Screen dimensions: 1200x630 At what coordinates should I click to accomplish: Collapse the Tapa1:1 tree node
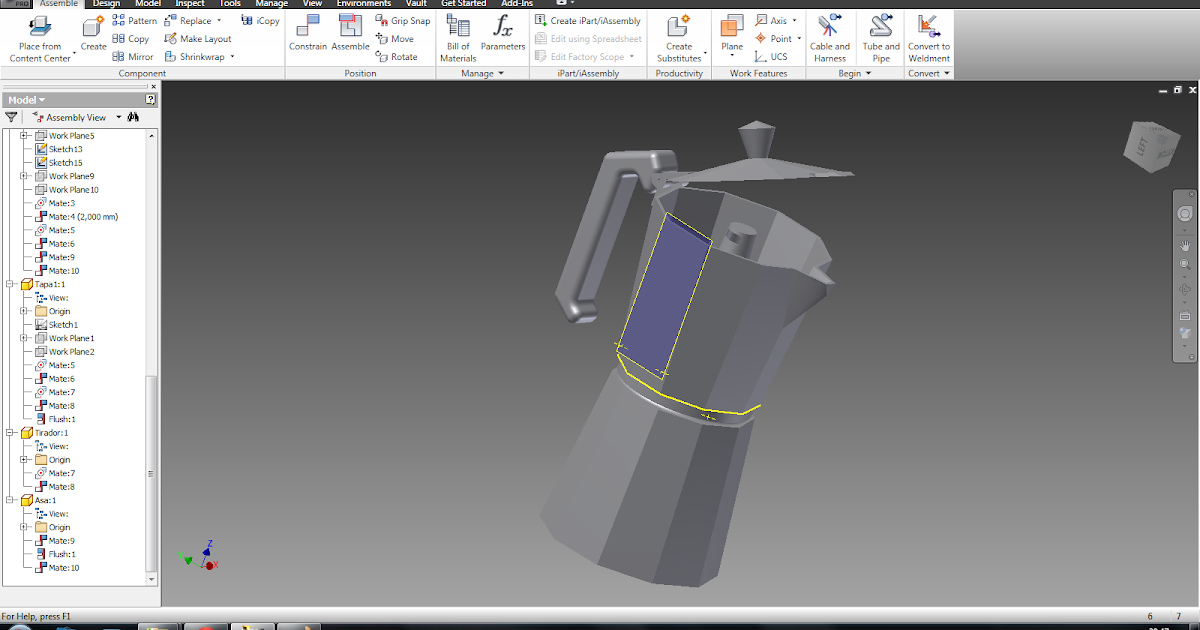11,284
